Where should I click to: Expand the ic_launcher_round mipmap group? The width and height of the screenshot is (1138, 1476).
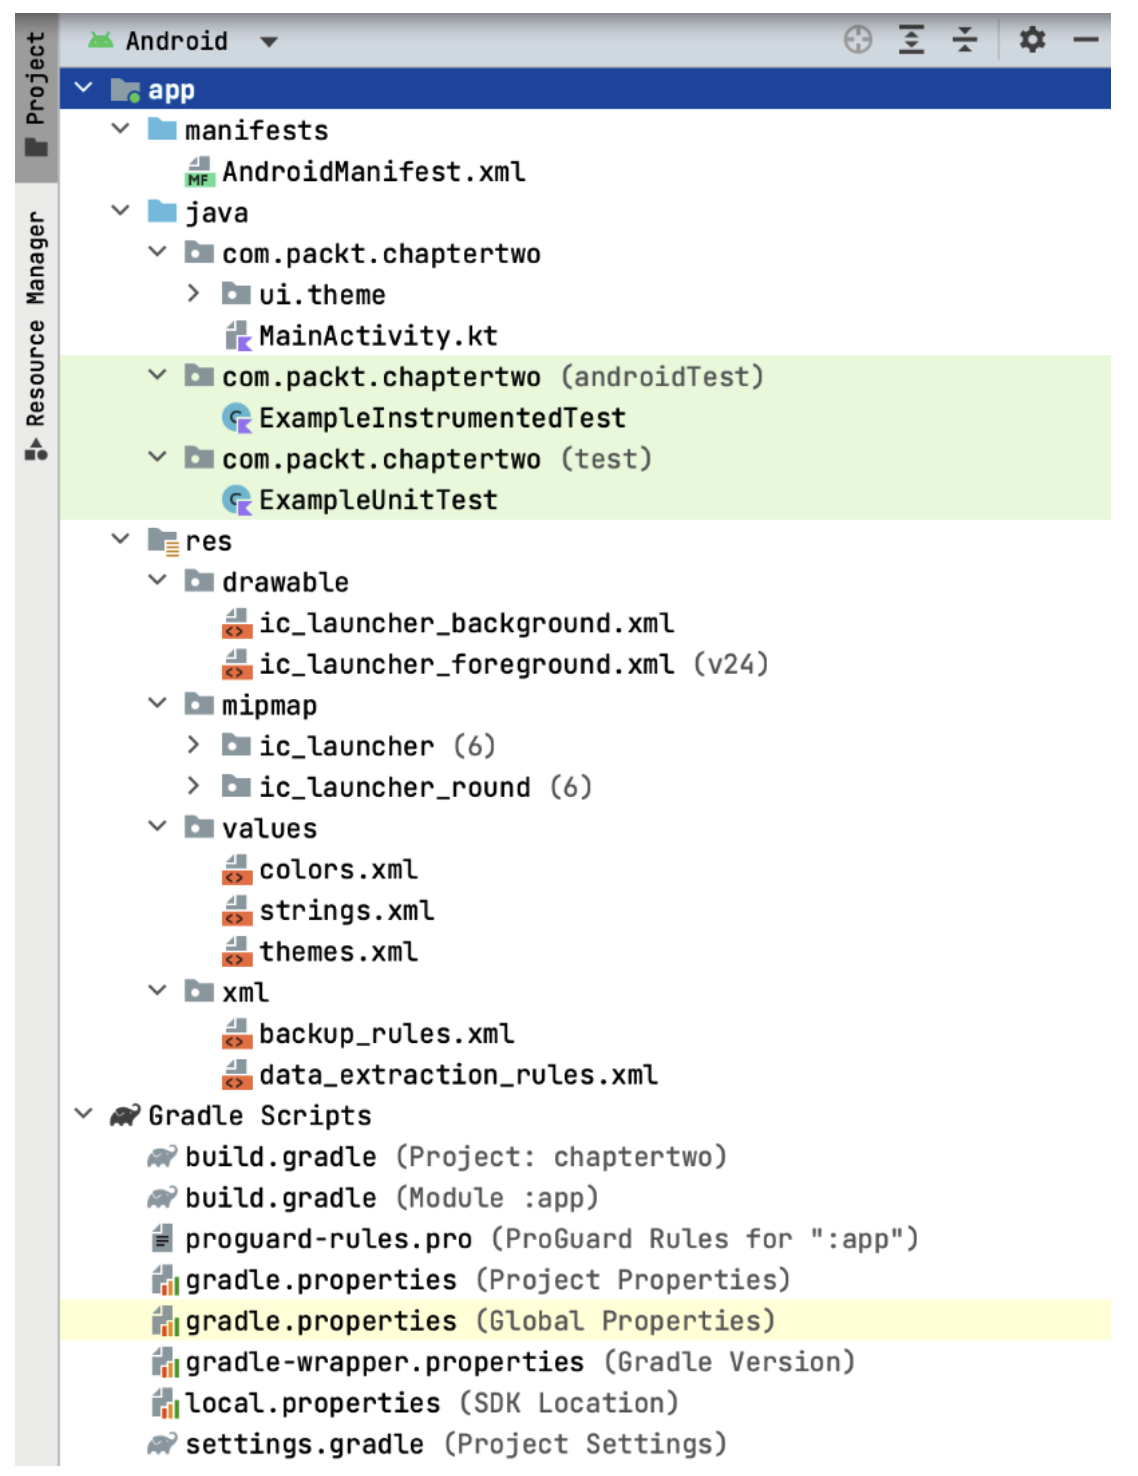pos(194,787)
